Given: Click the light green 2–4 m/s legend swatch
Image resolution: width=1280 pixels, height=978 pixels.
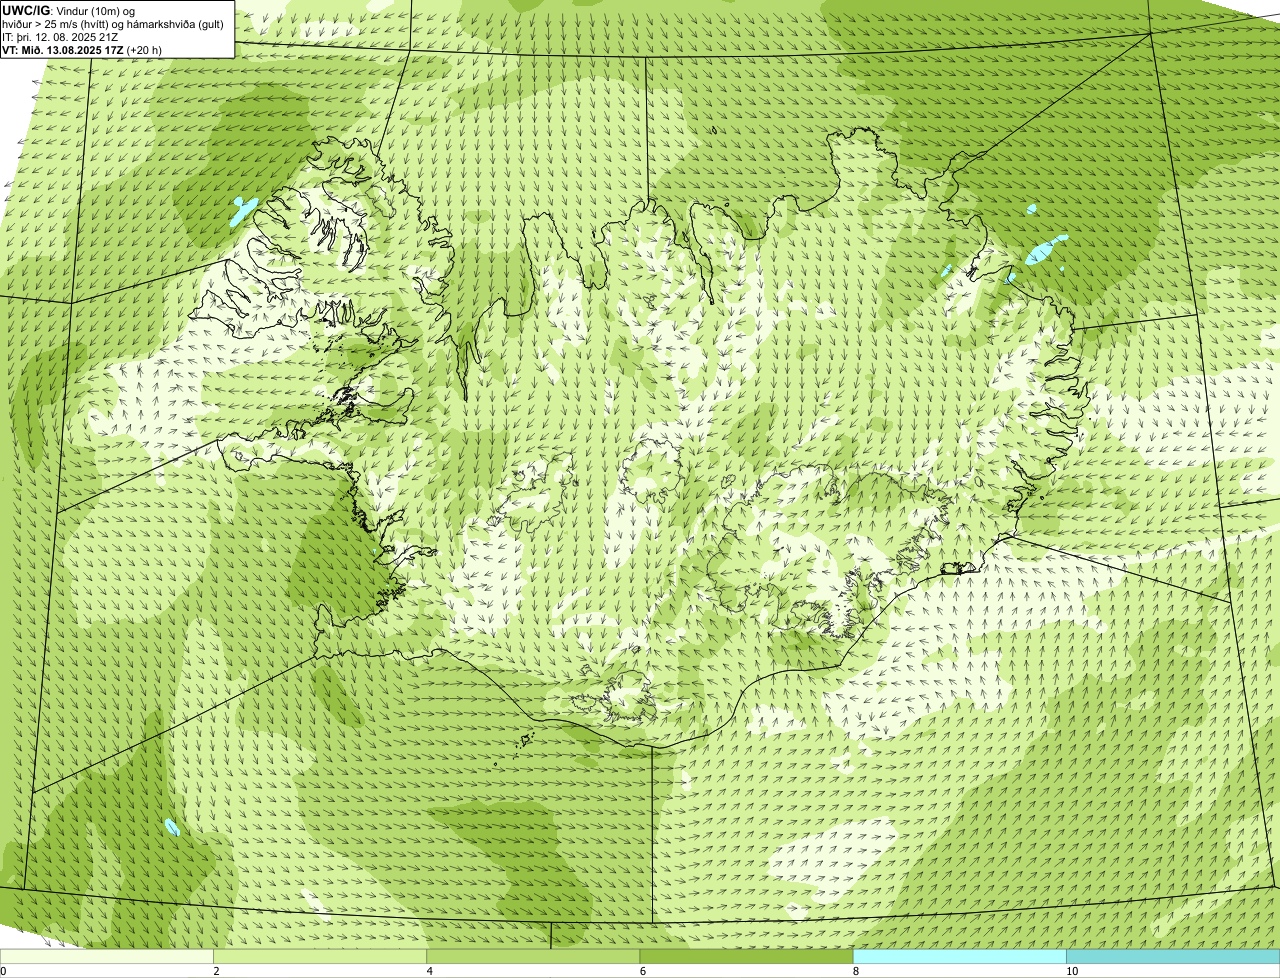Looking at the screenshot, I should [x=319, y=956].
